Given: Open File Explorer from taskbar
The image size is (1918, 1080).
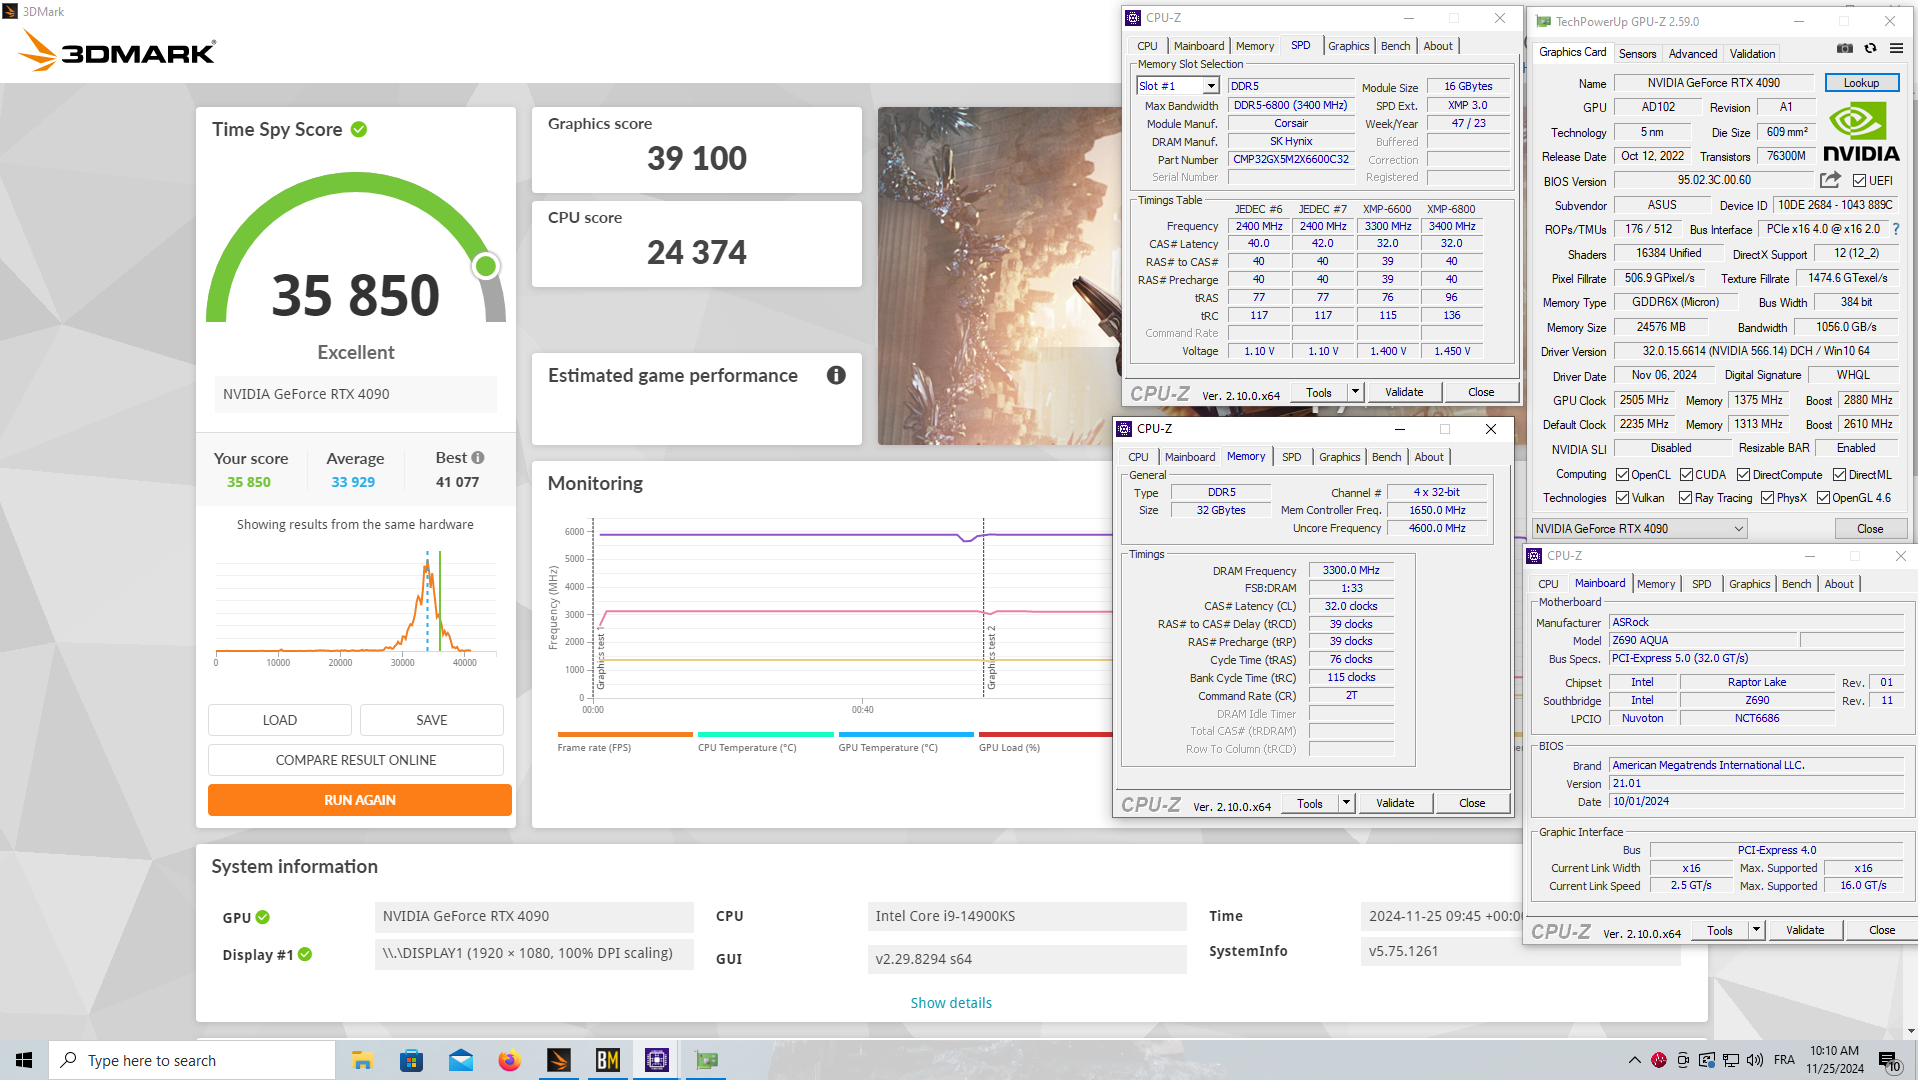Looking at the screenshot, I should (x=362, y=1060).
